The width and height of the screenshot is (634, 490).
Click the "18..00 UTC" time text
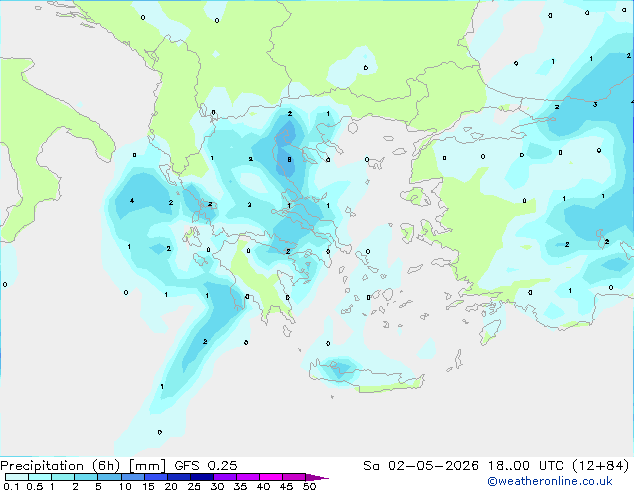tap(526, 466)
